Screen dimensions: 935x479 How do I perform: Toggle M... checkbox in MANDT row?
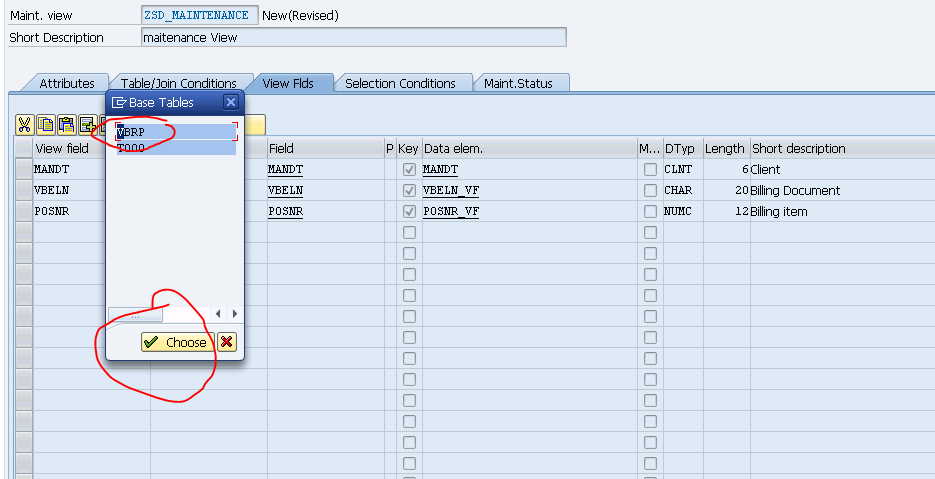[650, 169]
